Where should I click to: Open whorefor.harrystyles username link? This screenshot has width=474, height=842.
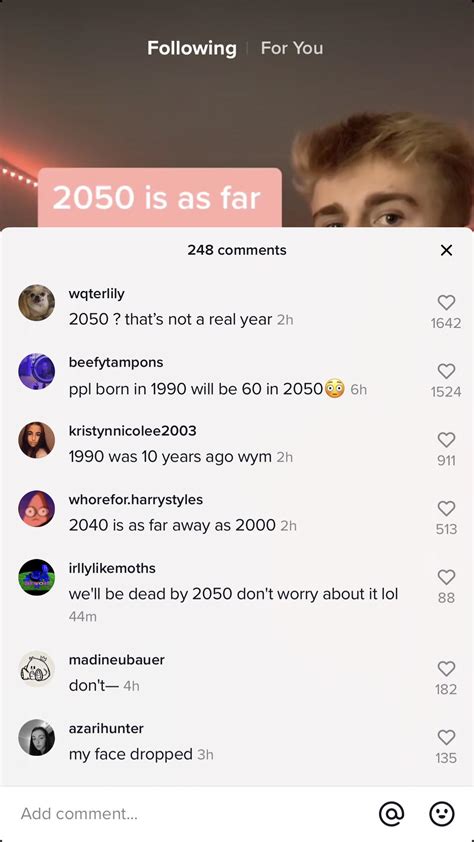136,499
